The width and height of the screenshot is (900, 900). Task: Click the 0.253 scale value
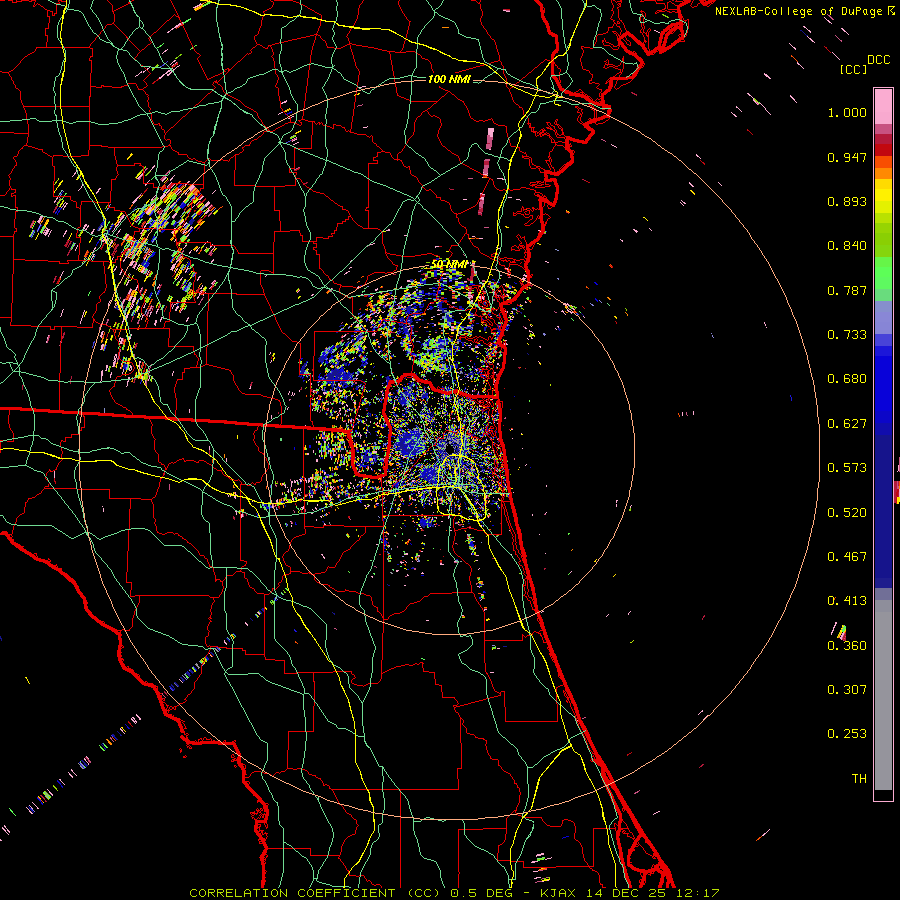coord(847,734)
